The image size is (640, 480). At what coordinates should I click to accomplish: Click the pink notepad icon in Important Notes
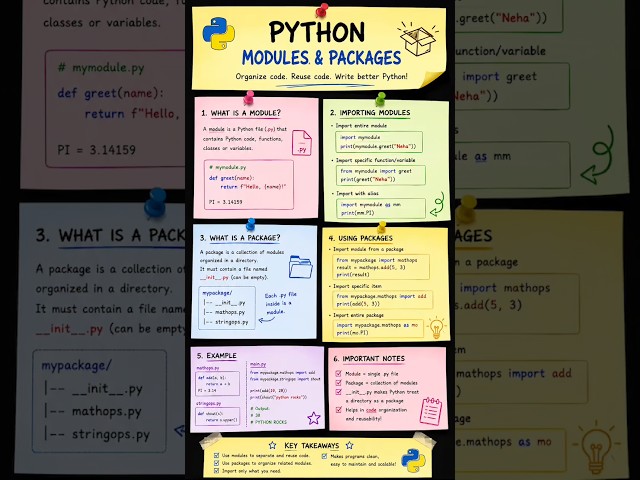click(x=431, y=411)
